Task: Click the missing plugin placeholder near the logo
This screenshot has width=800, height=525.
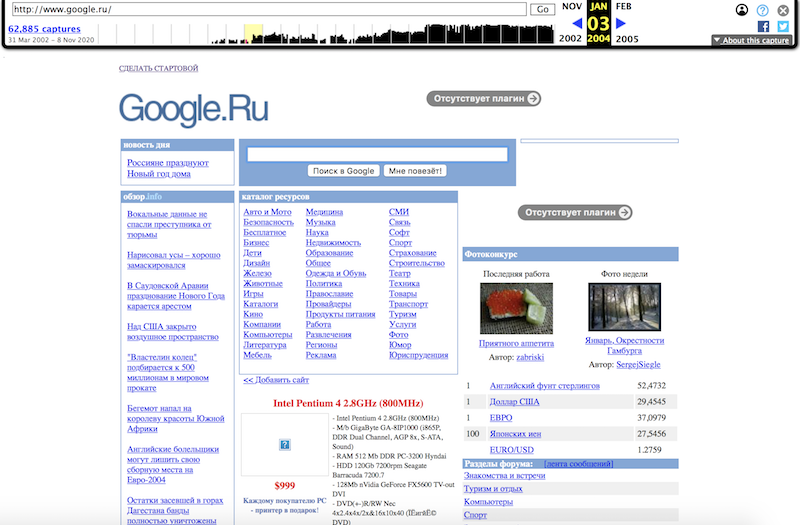Action: click(484, 98)
